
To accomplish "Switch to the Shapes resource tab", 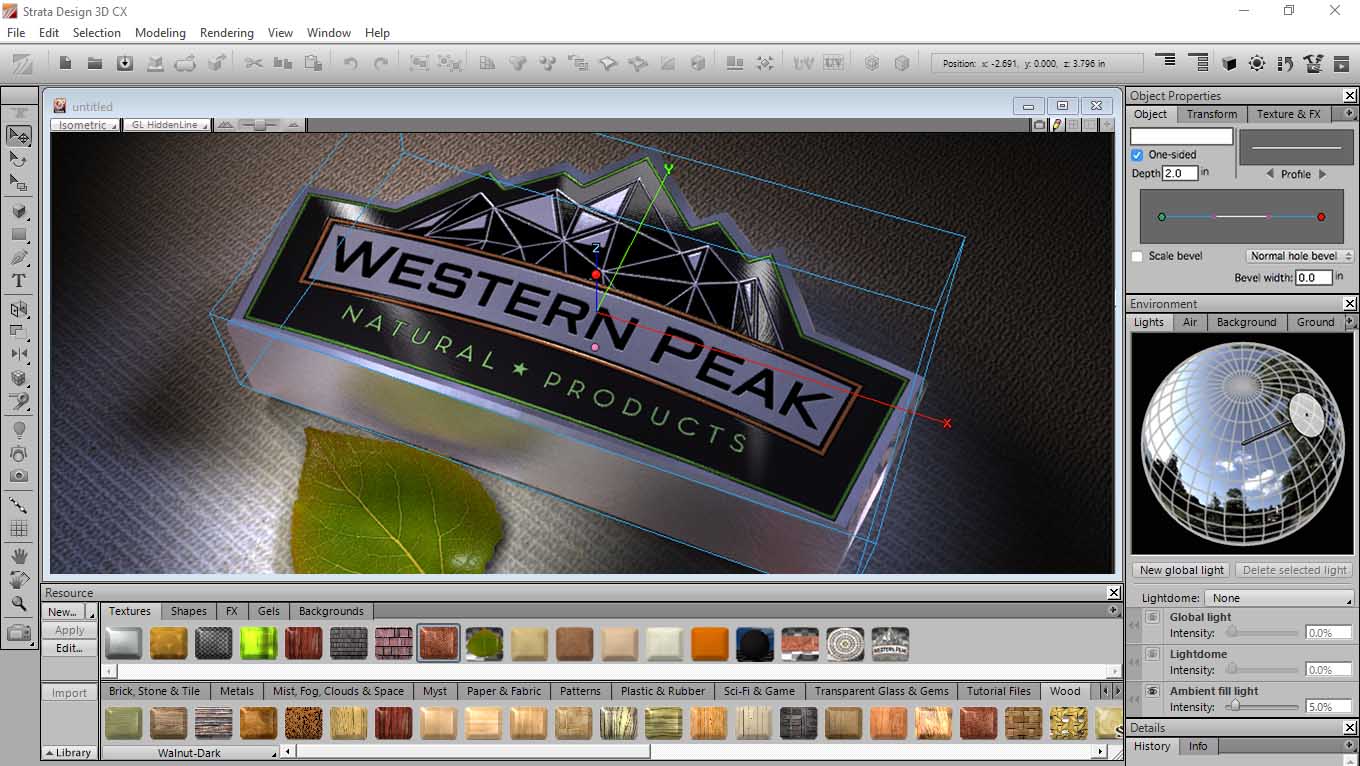I will 188,611.
